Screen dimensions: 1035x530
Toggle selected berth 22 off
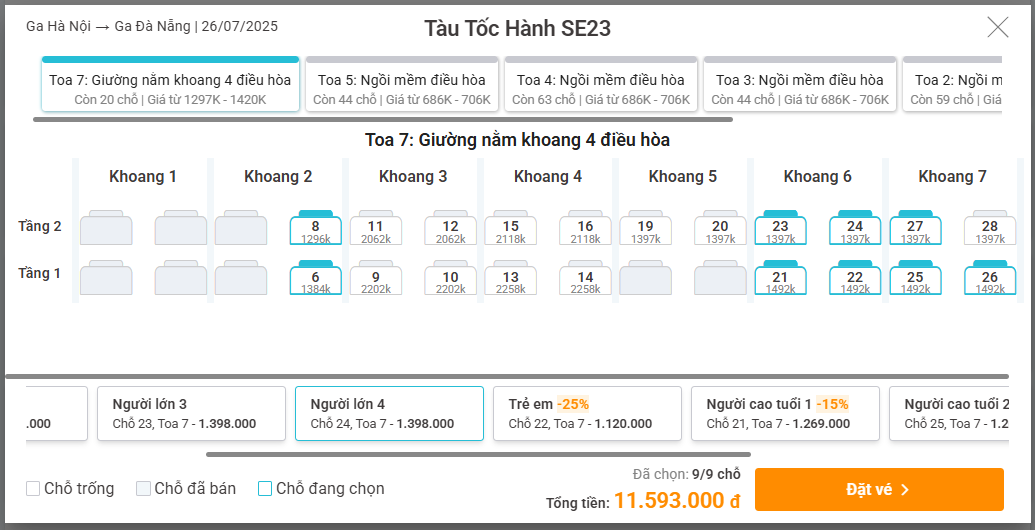(x=855, y=278)
